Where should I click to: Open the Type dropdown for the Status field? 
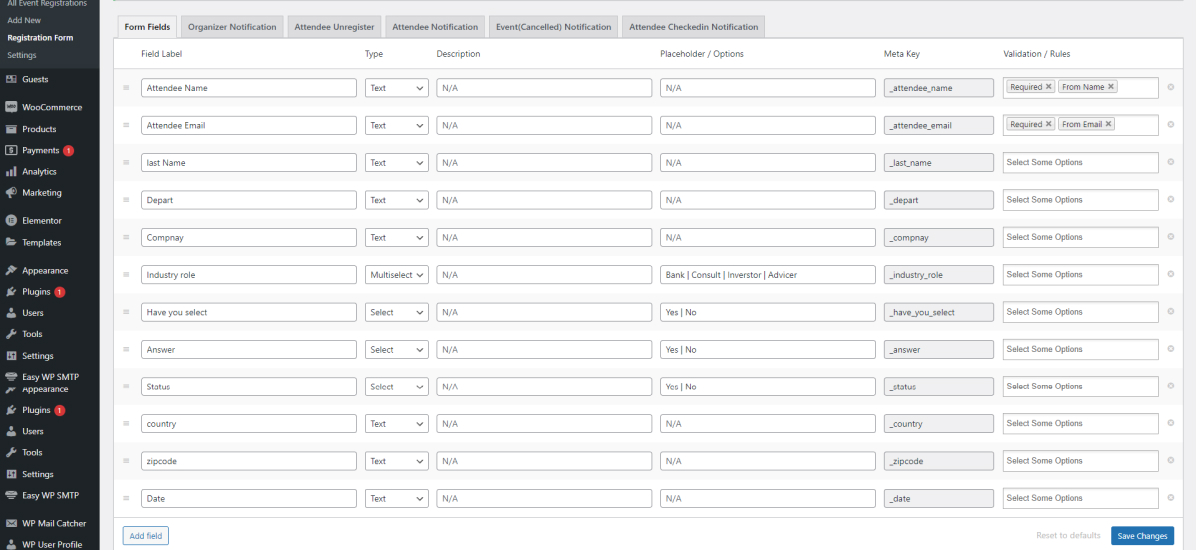pos(396,387)
